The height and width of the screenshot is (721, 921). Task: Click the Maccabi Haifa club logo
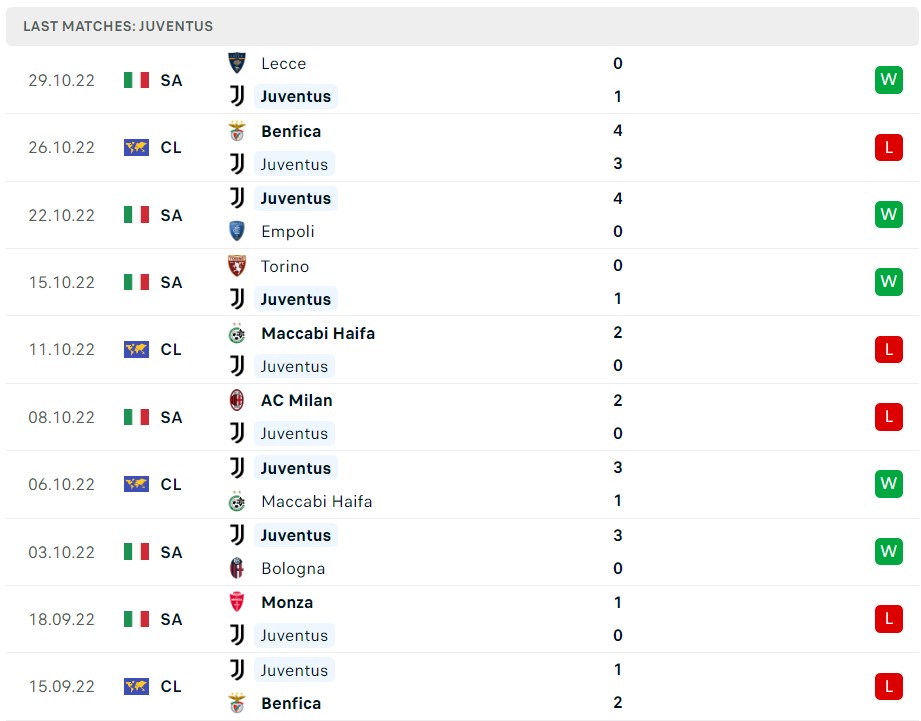[239, 333]
